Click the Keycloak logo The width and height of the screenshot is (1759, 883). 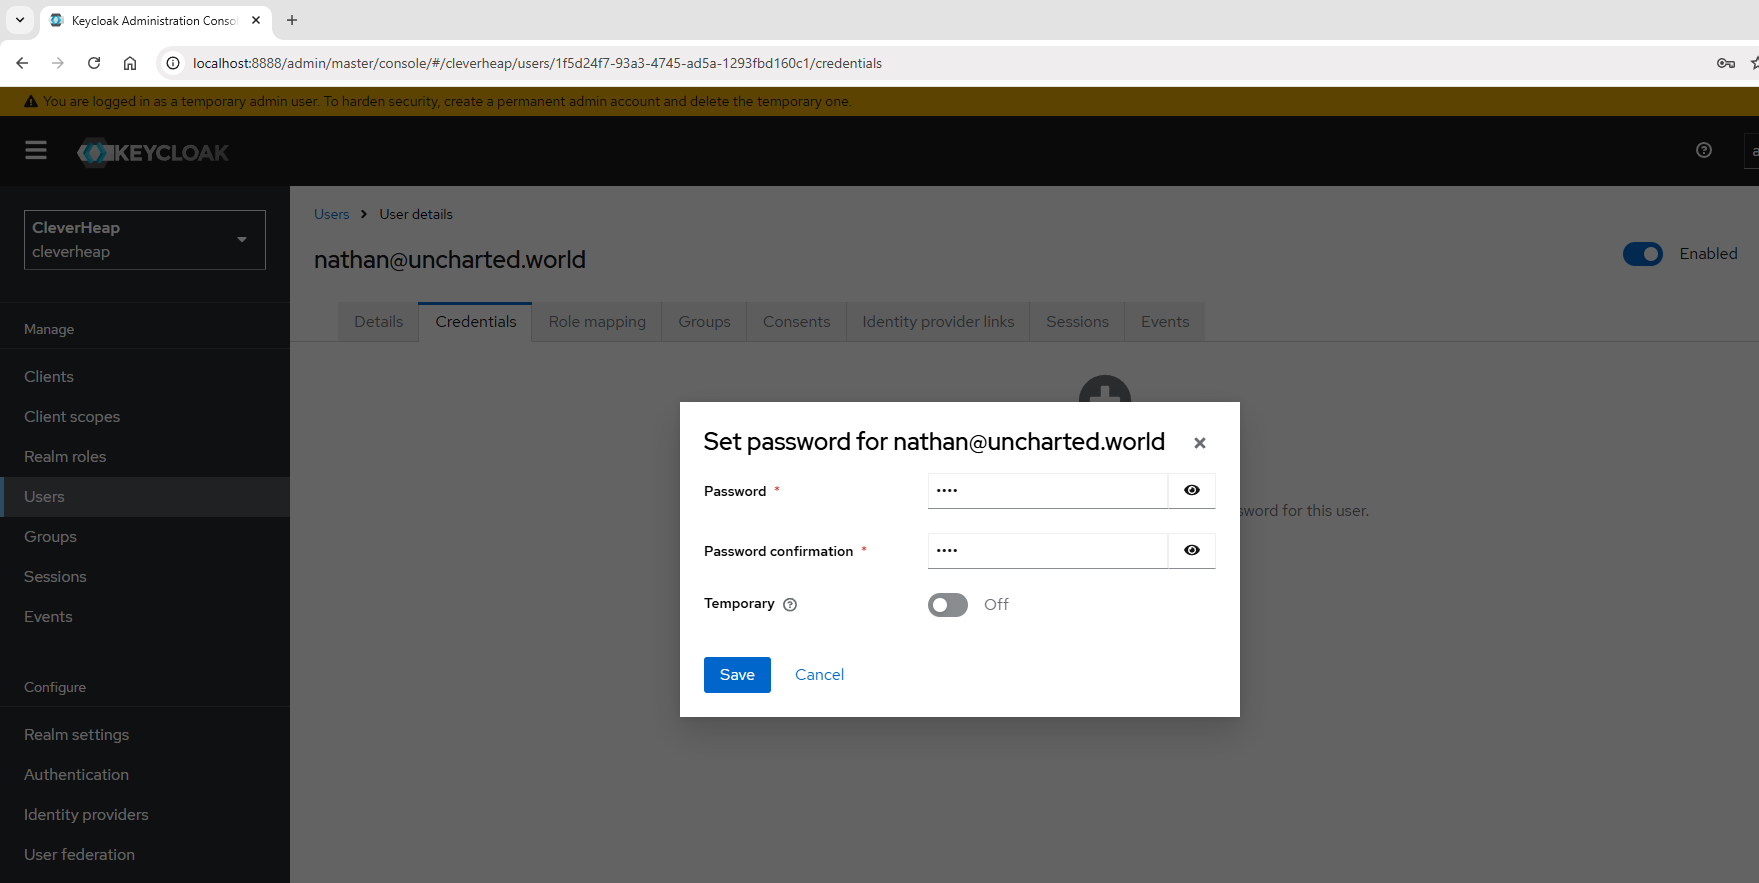[x=153, y=152]
